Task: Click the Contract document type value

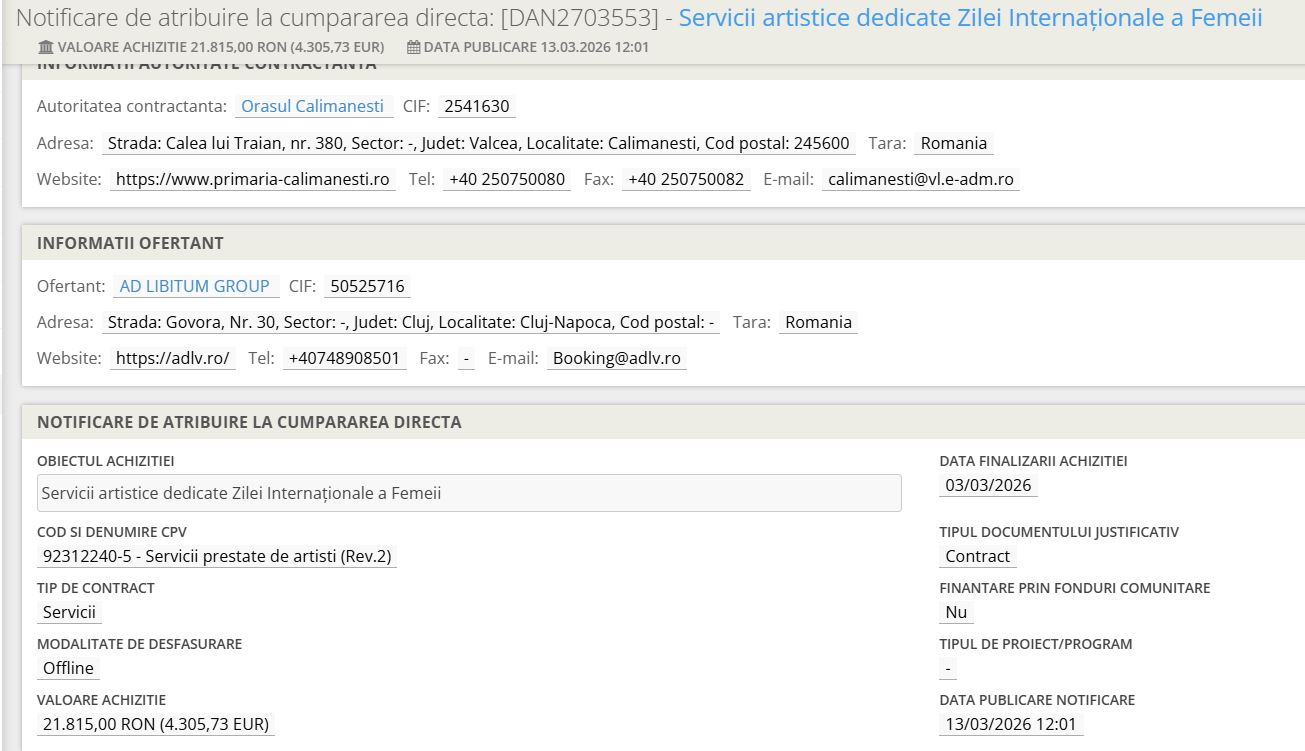Action: tap(977, 557)
